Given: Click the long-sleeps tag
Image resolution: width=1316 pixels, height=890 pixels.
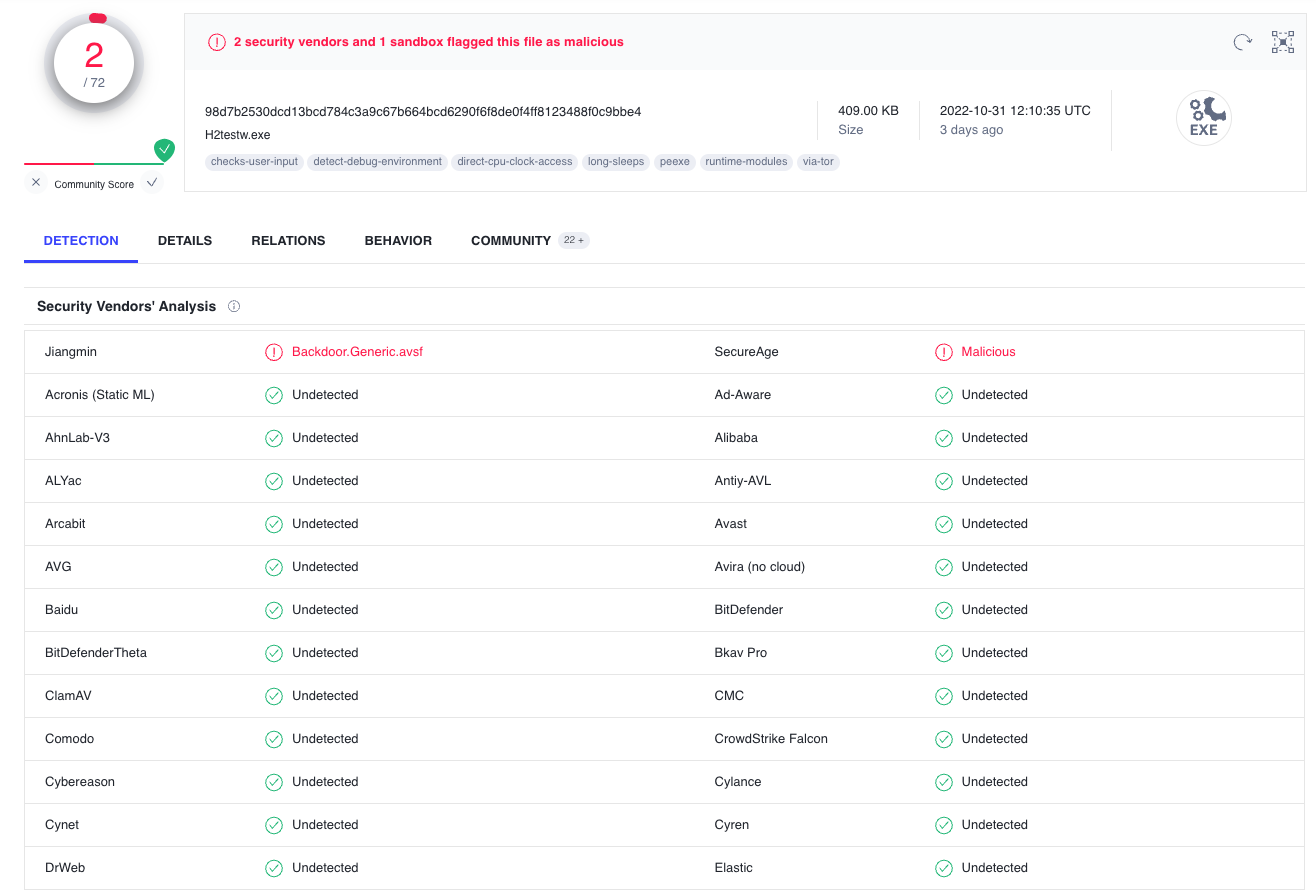Looking at the screenshot, I should (x=616, y=162).
